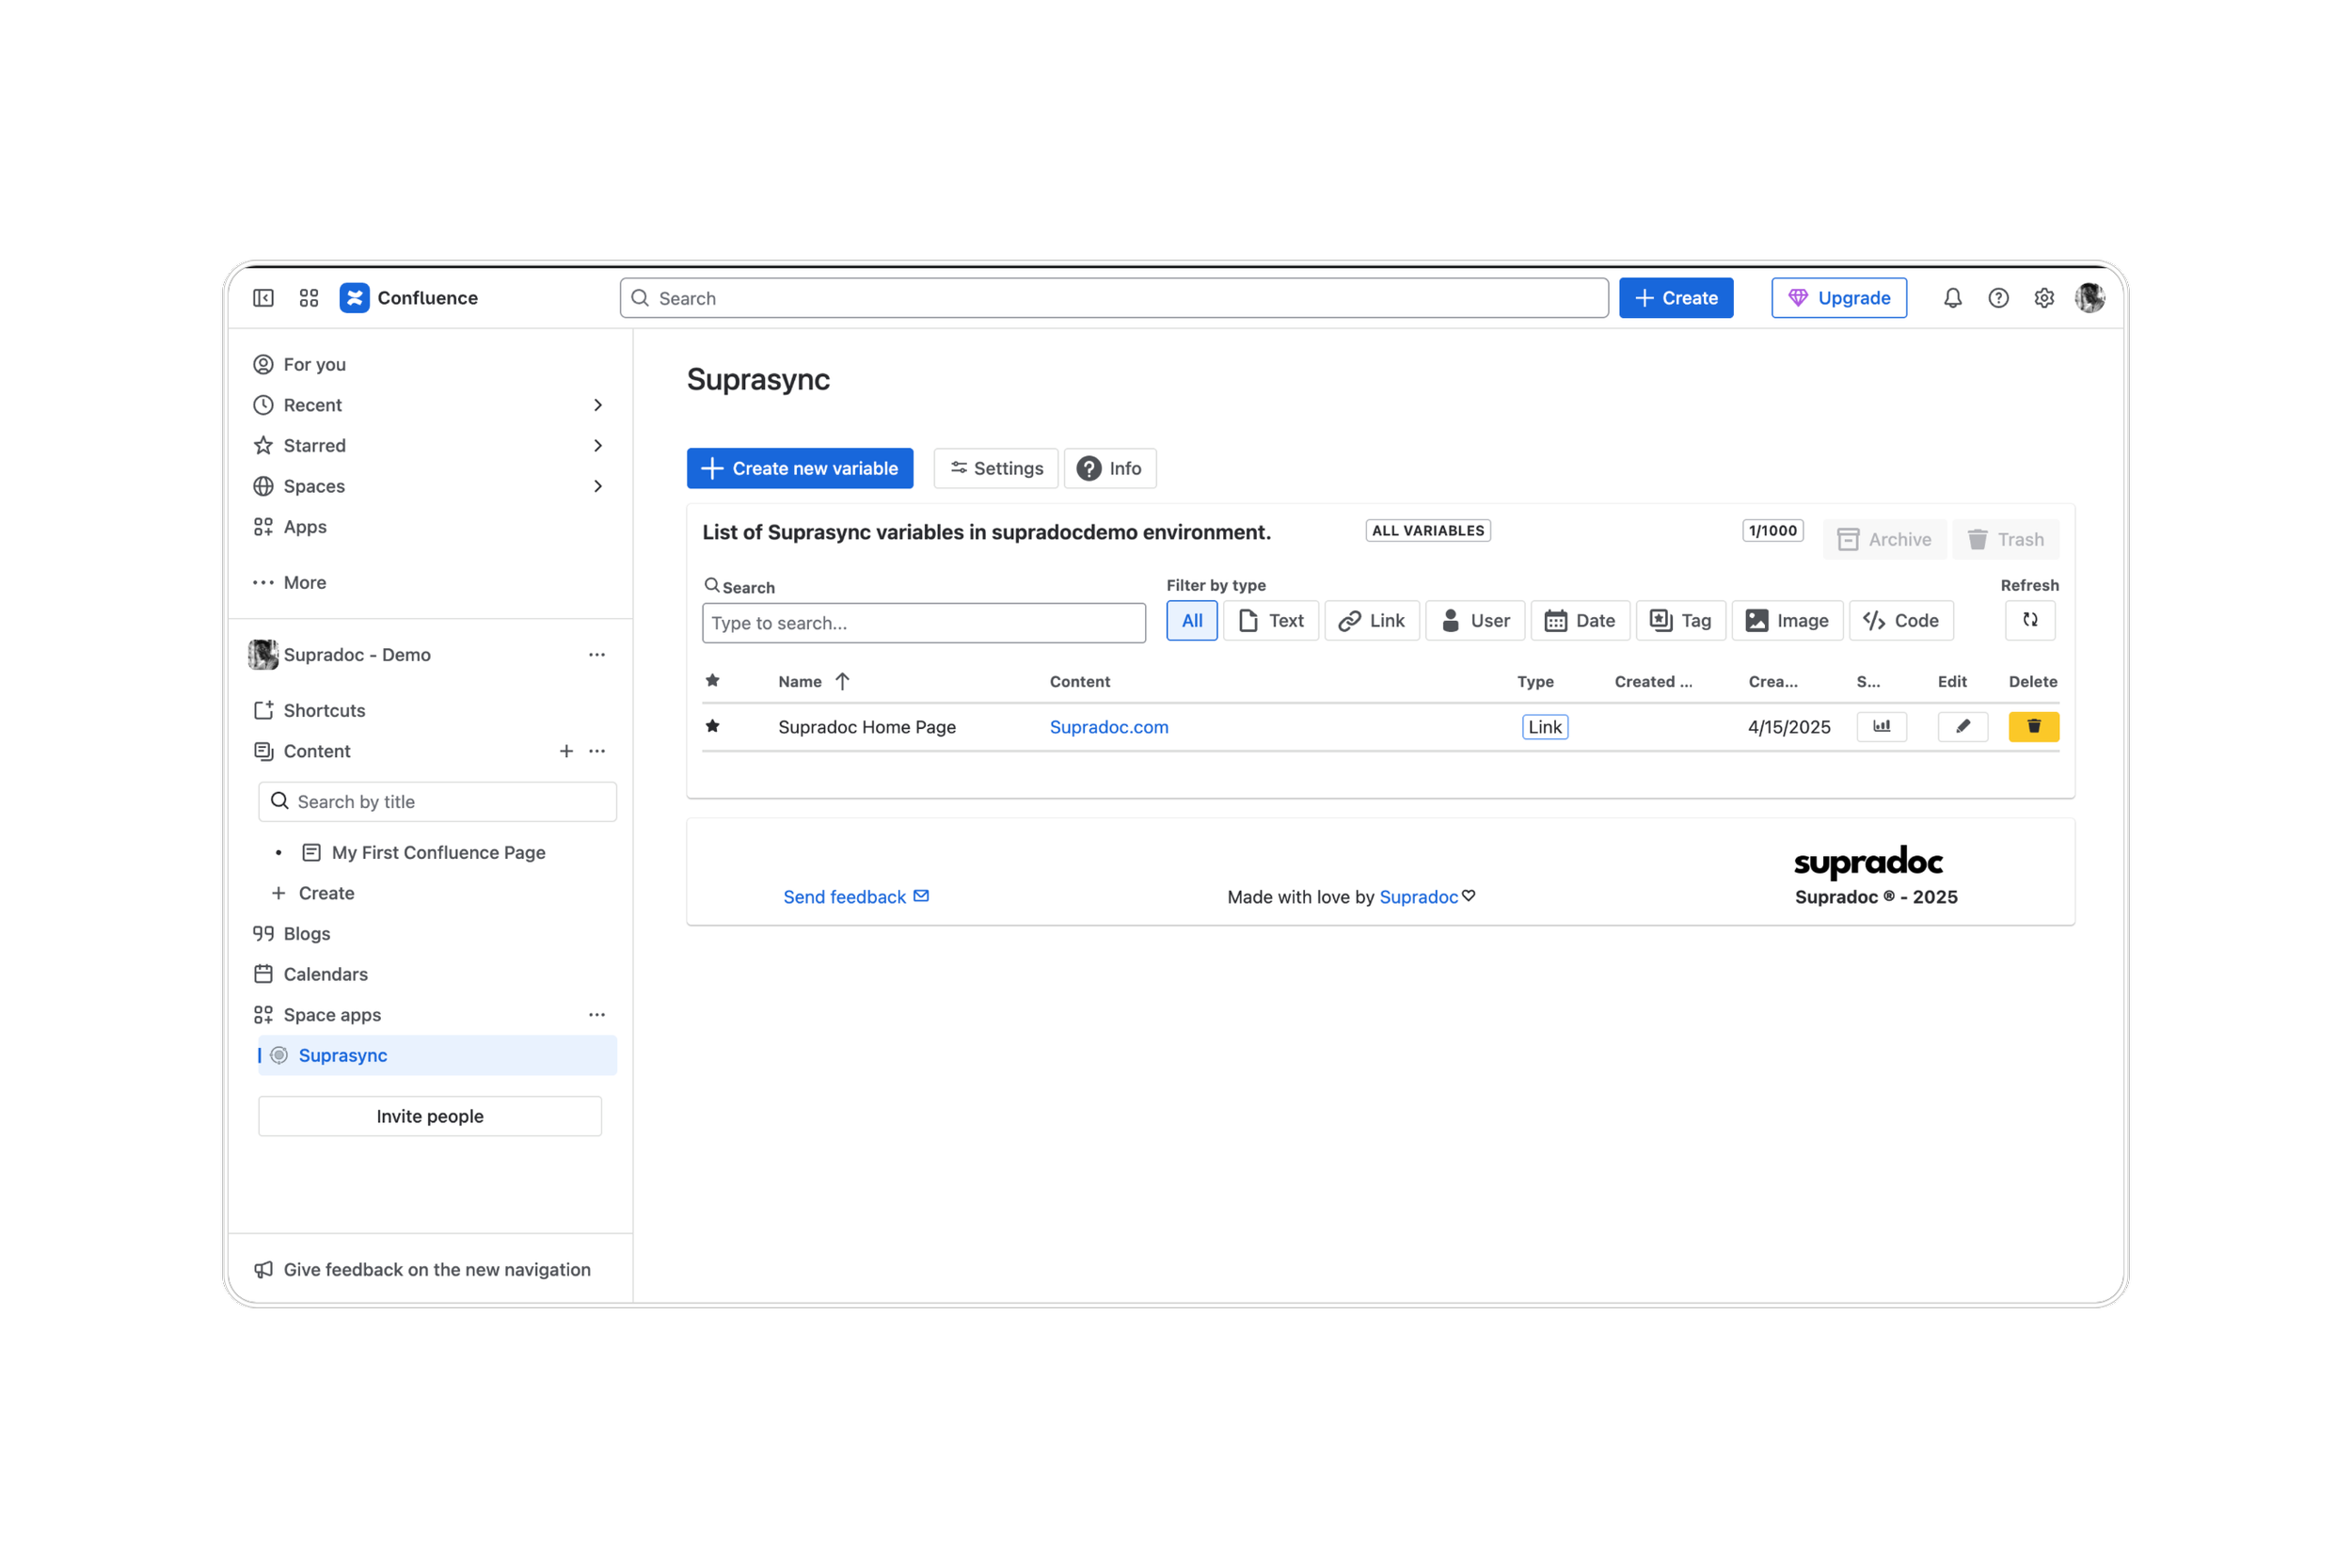Viewport: 2352px width, 1568px height.
Task: Open Space apps more options
Action: 597,1015
